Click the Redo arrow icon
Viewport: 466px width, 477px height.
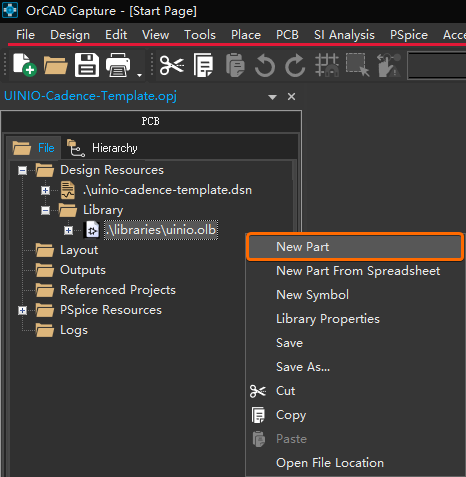pyautogui.click(x=295, y=65)
